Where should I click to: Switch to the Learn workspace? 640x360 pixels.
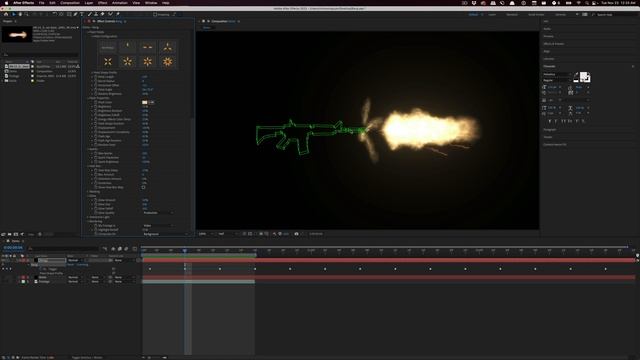(492, 15)
